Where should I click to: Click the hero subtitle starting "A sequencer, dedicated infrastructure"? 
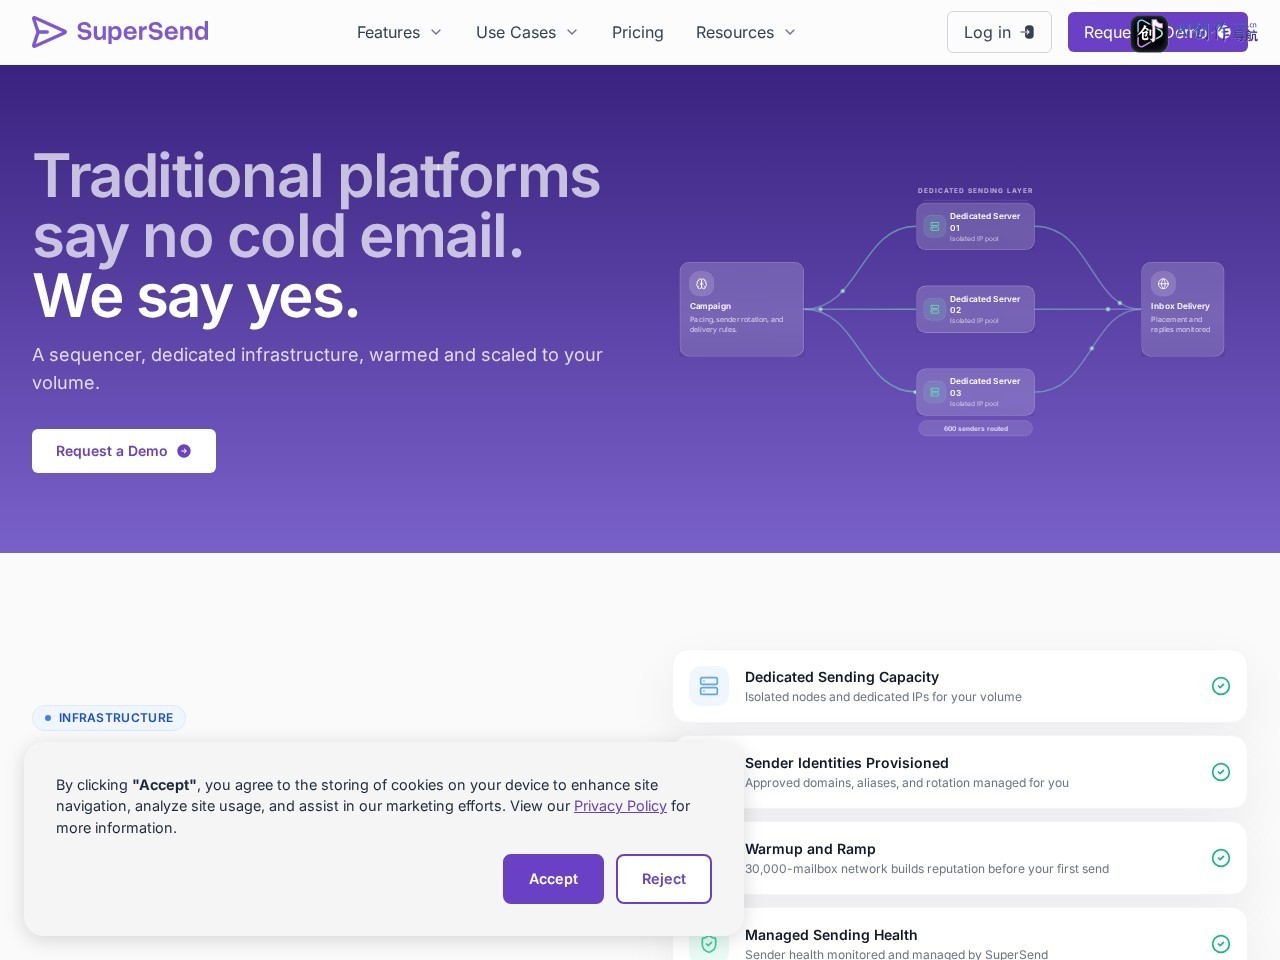pyautogui.click(x=317, y=369)
